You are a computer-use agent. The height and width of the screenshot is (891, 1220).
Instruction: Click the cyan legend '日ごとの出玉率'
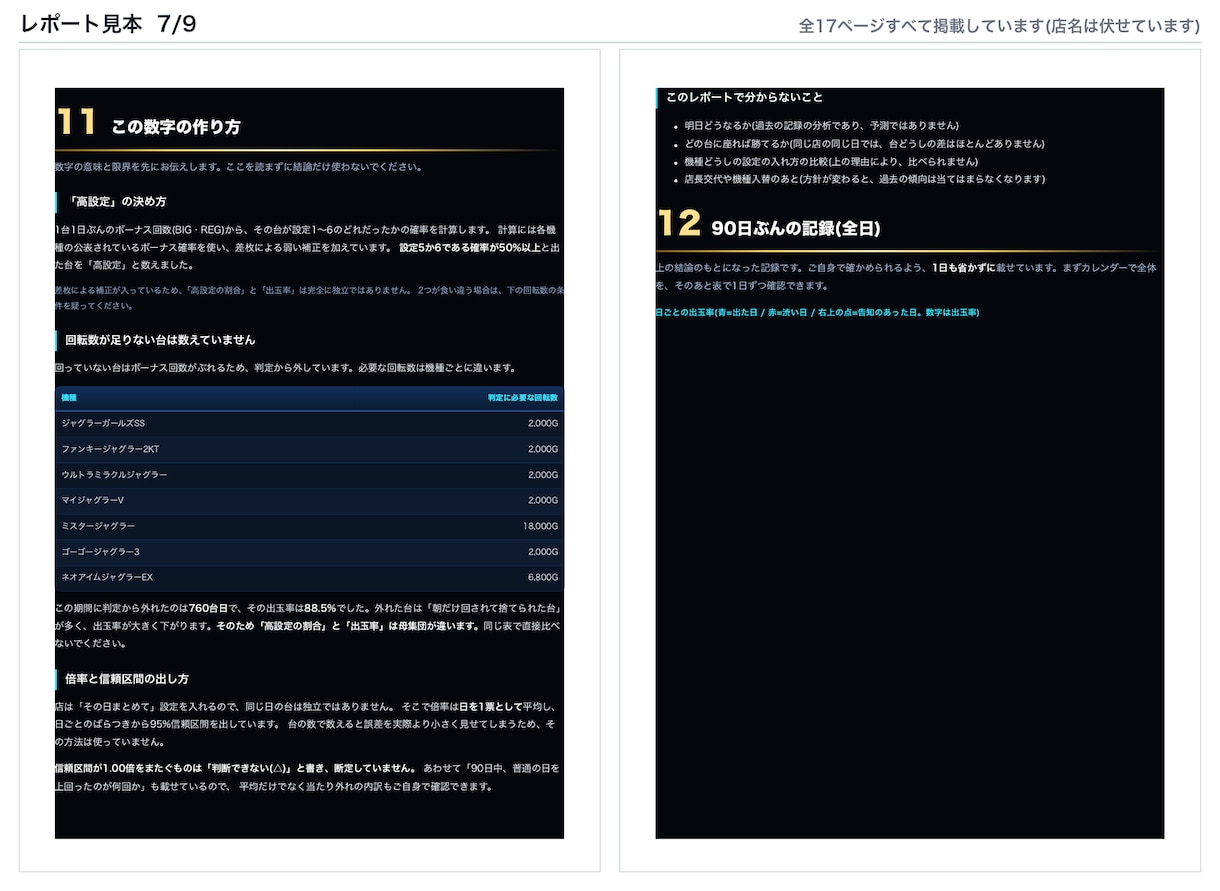click(817, 313)
